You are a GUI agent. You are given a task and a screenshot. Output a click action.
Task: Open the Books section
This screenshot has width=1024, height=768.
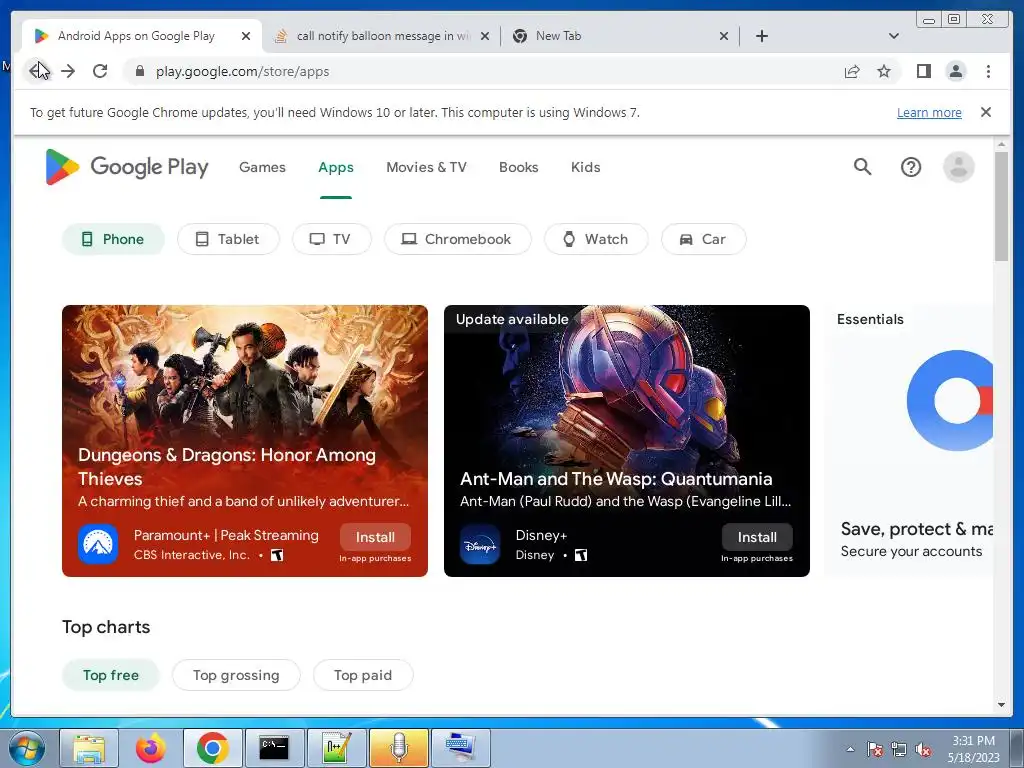[519, 167]
